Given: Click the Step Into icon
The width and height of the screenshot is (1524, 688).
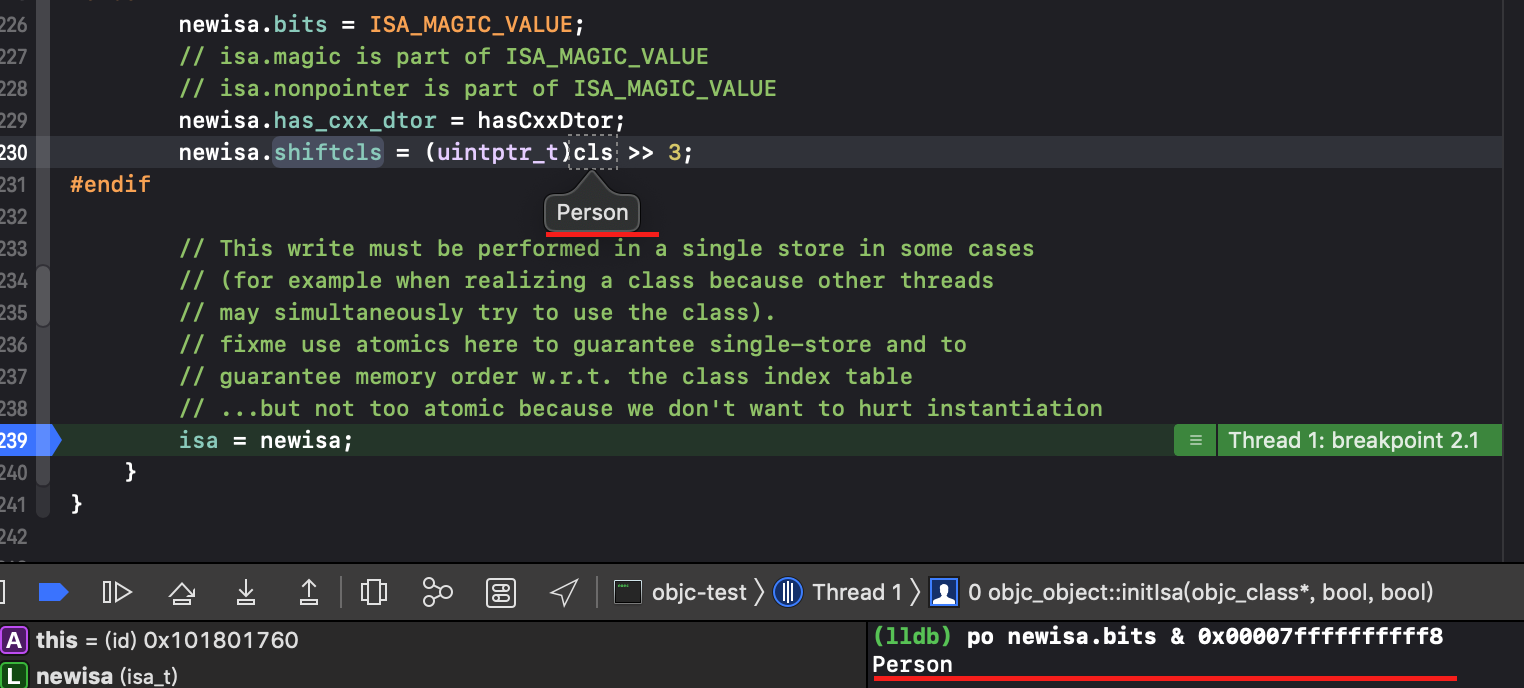Looking at the screenshot, I should pyautogui.click(x=245, y=592).
